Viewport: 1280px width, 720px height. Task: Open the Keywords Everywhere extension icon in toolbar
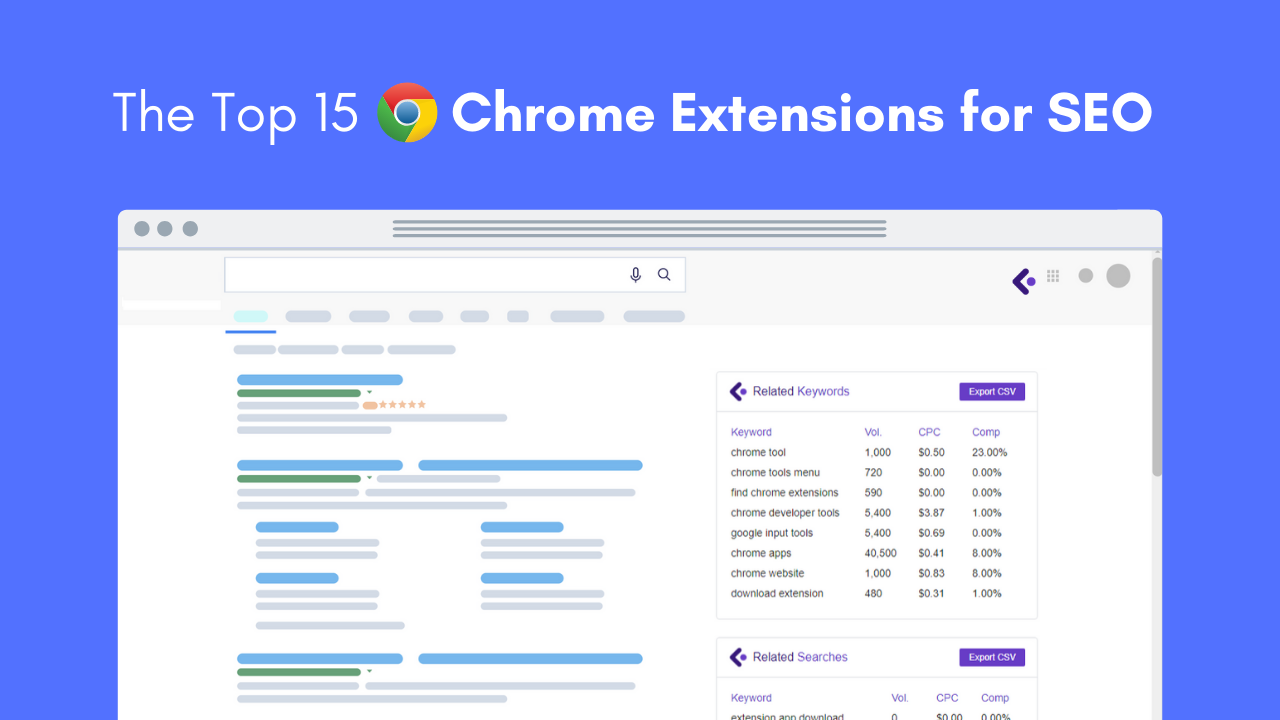click(x=1024, y=281)
